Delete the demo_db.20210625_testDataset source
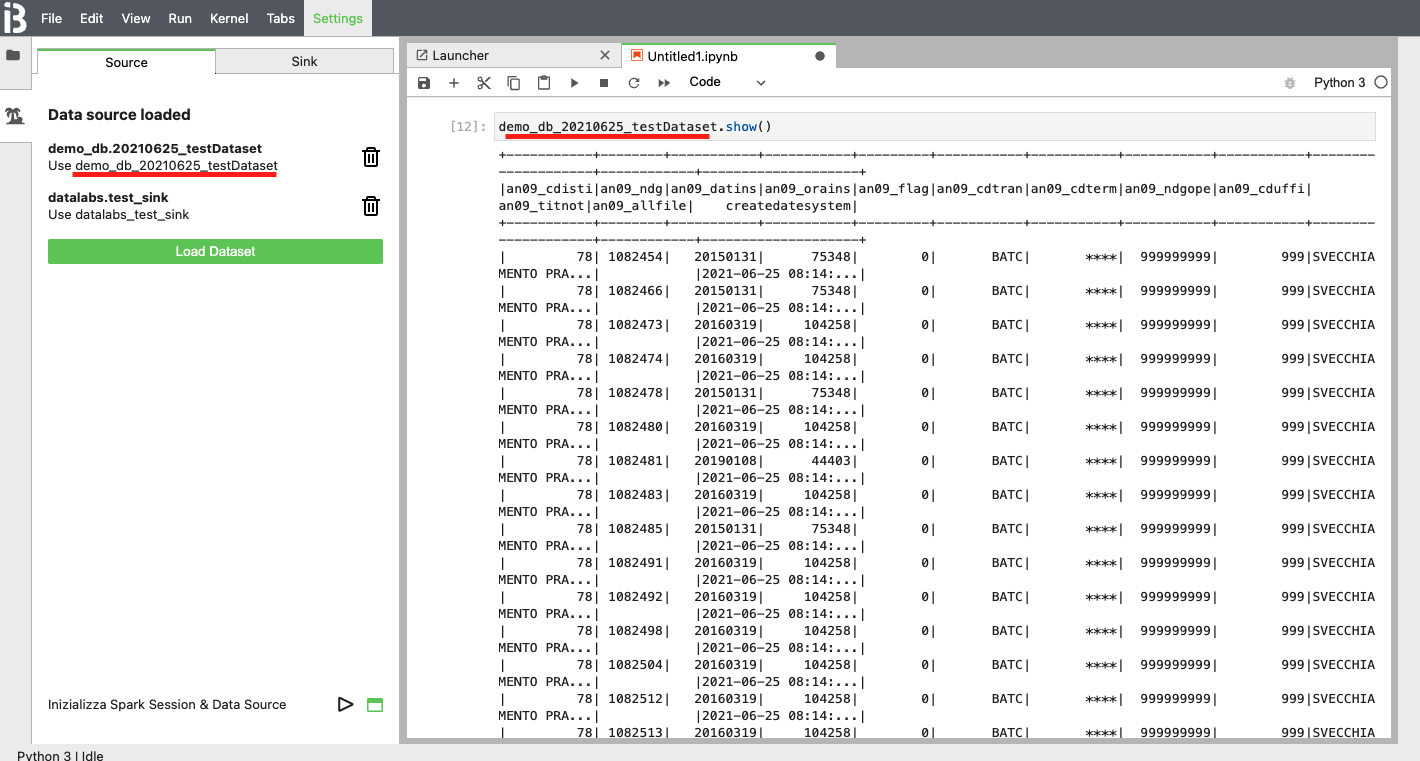Screen dimensions: 1420x761 [x=371, y=157]
